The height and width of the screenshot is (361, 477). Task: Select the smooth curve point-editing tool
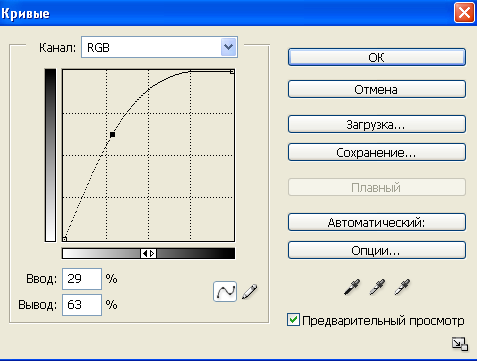(x=225, y=291)
